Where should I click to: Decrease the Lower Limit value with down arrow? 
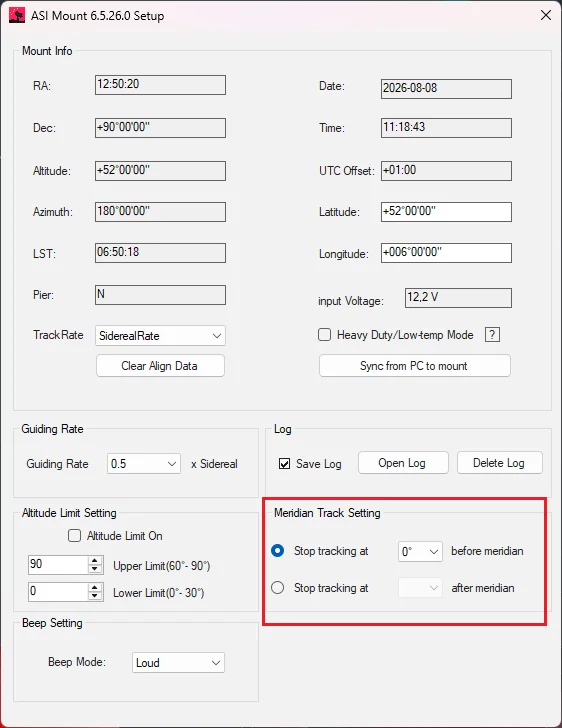(95, 596)
